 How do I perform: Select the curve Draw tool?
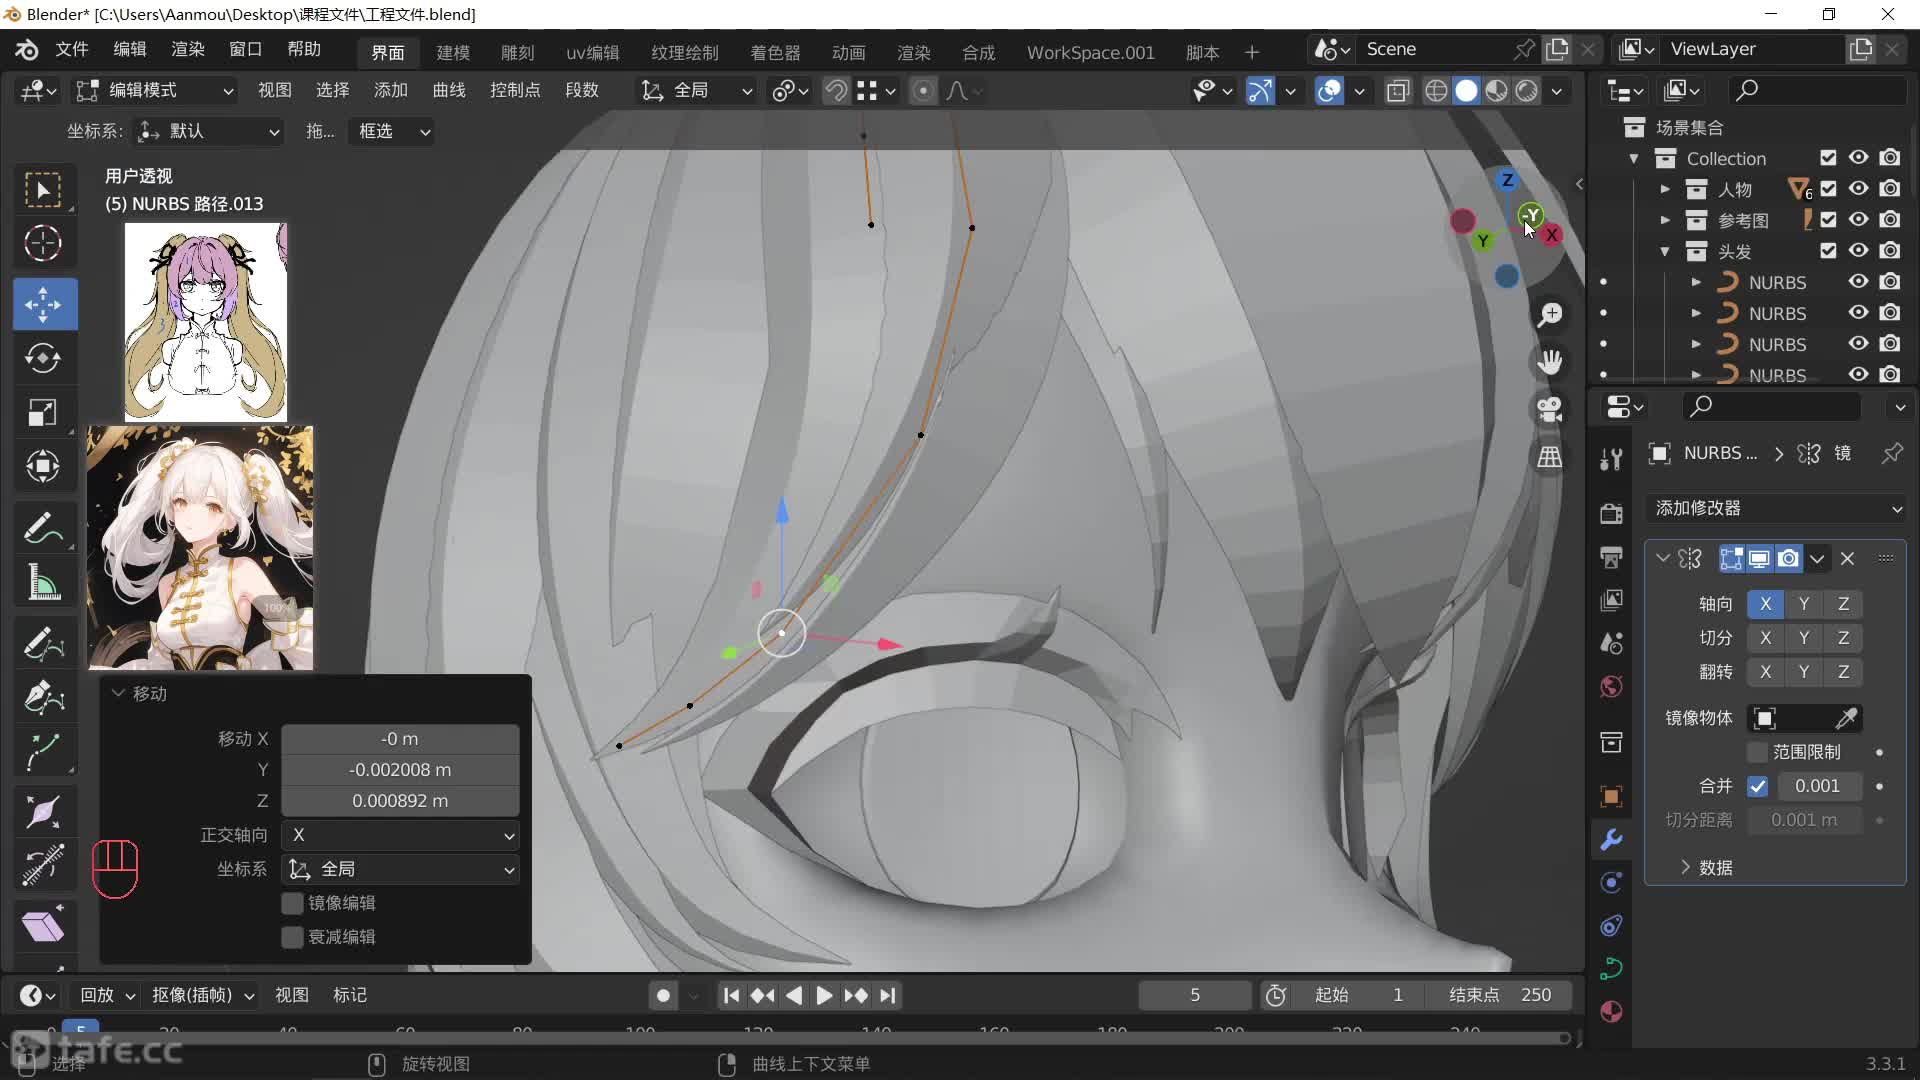click(43, 643)
